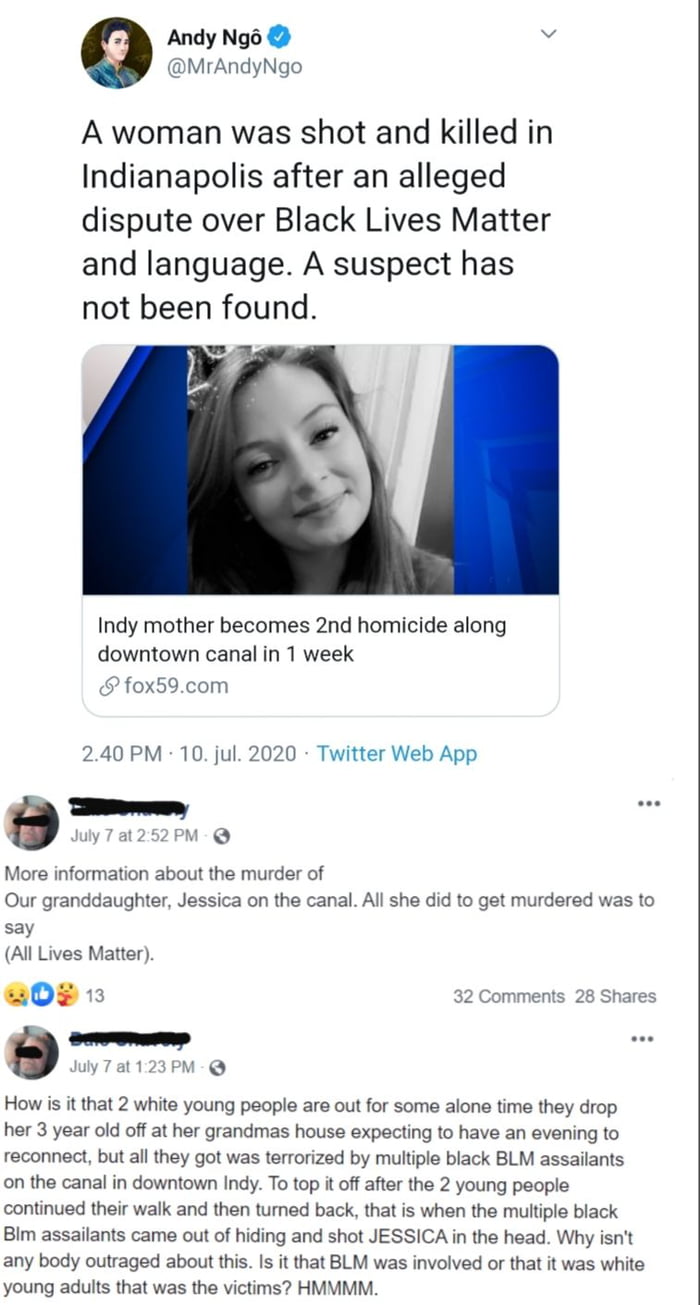The height and width of the screenshot is (1305, 700).
Task: Open the tweet author's profile avatar
Action: (x=117, y=53)
